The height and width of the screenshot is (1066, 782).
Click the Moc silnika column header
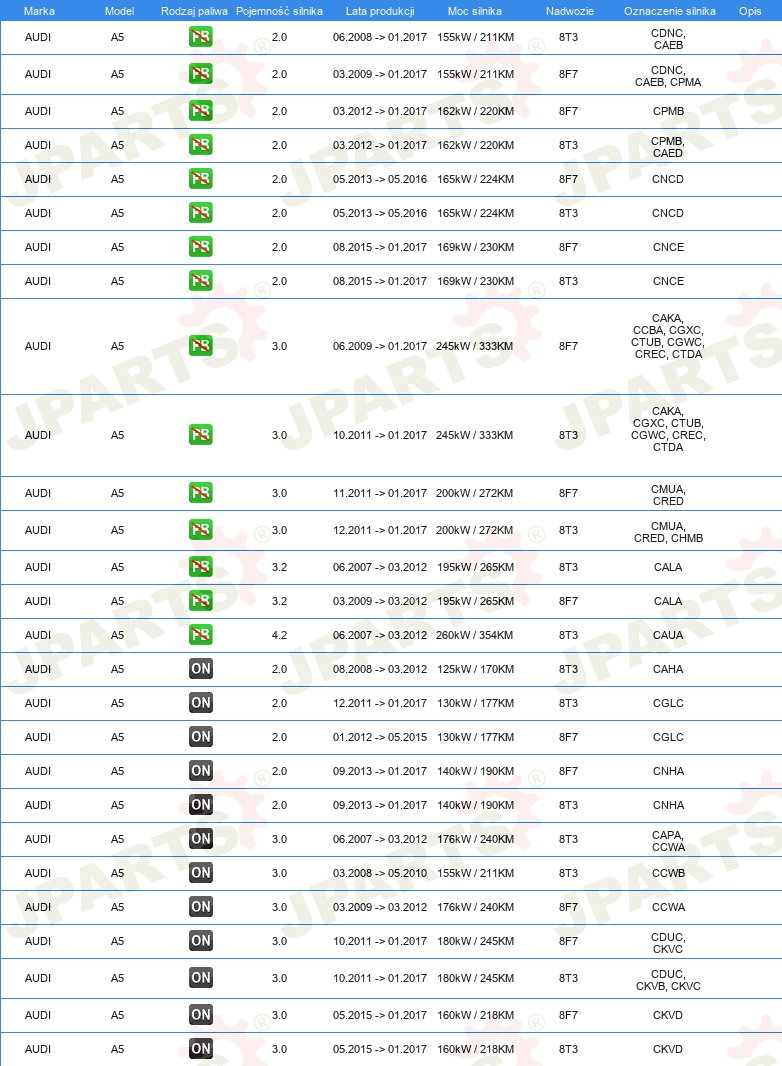[x=475, y=11]
